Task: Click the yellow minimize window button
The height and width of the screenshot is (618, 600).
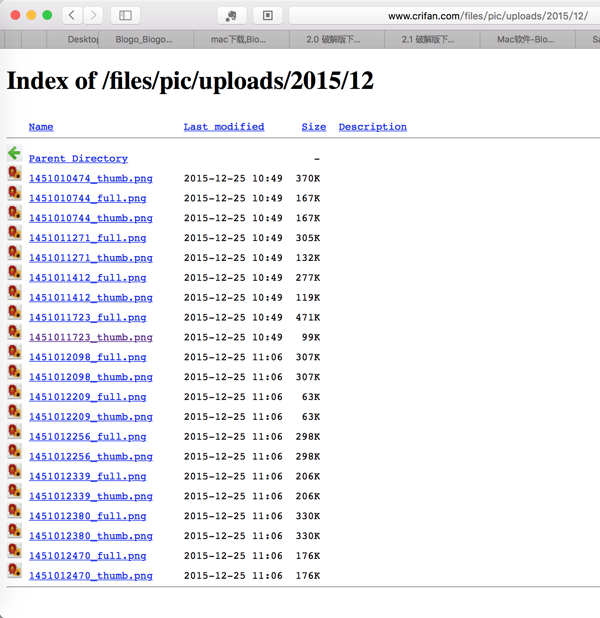Action: click(31, 15)
